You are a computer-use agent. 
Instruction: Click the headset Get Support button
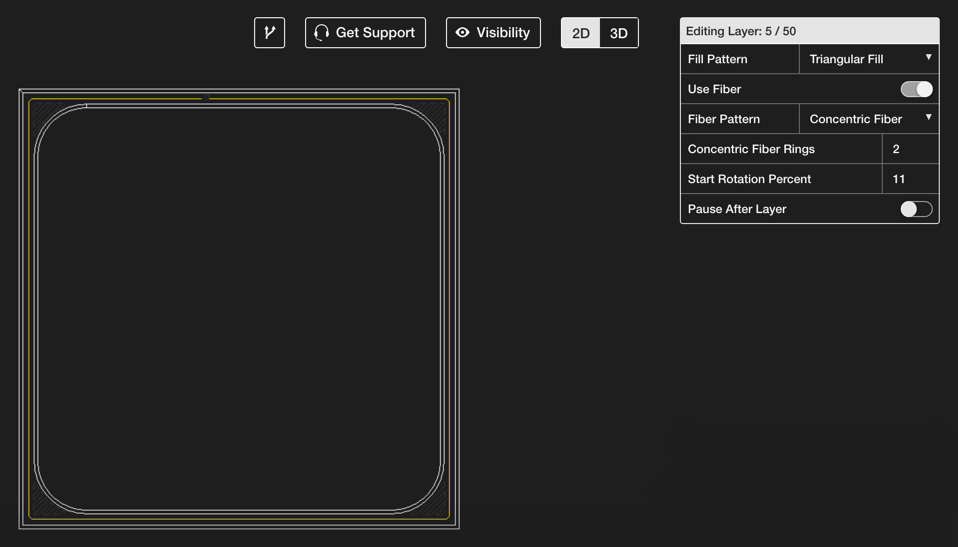[365, 33]
